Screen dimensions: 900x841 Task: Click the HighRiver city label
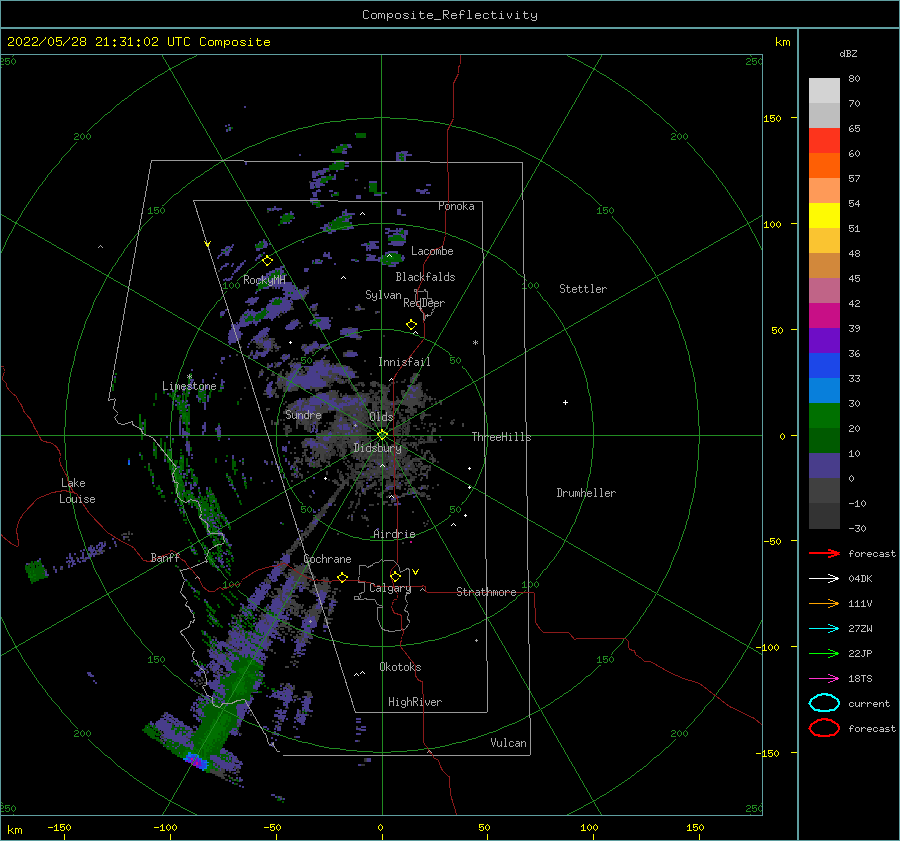click(x=415, y=702)
